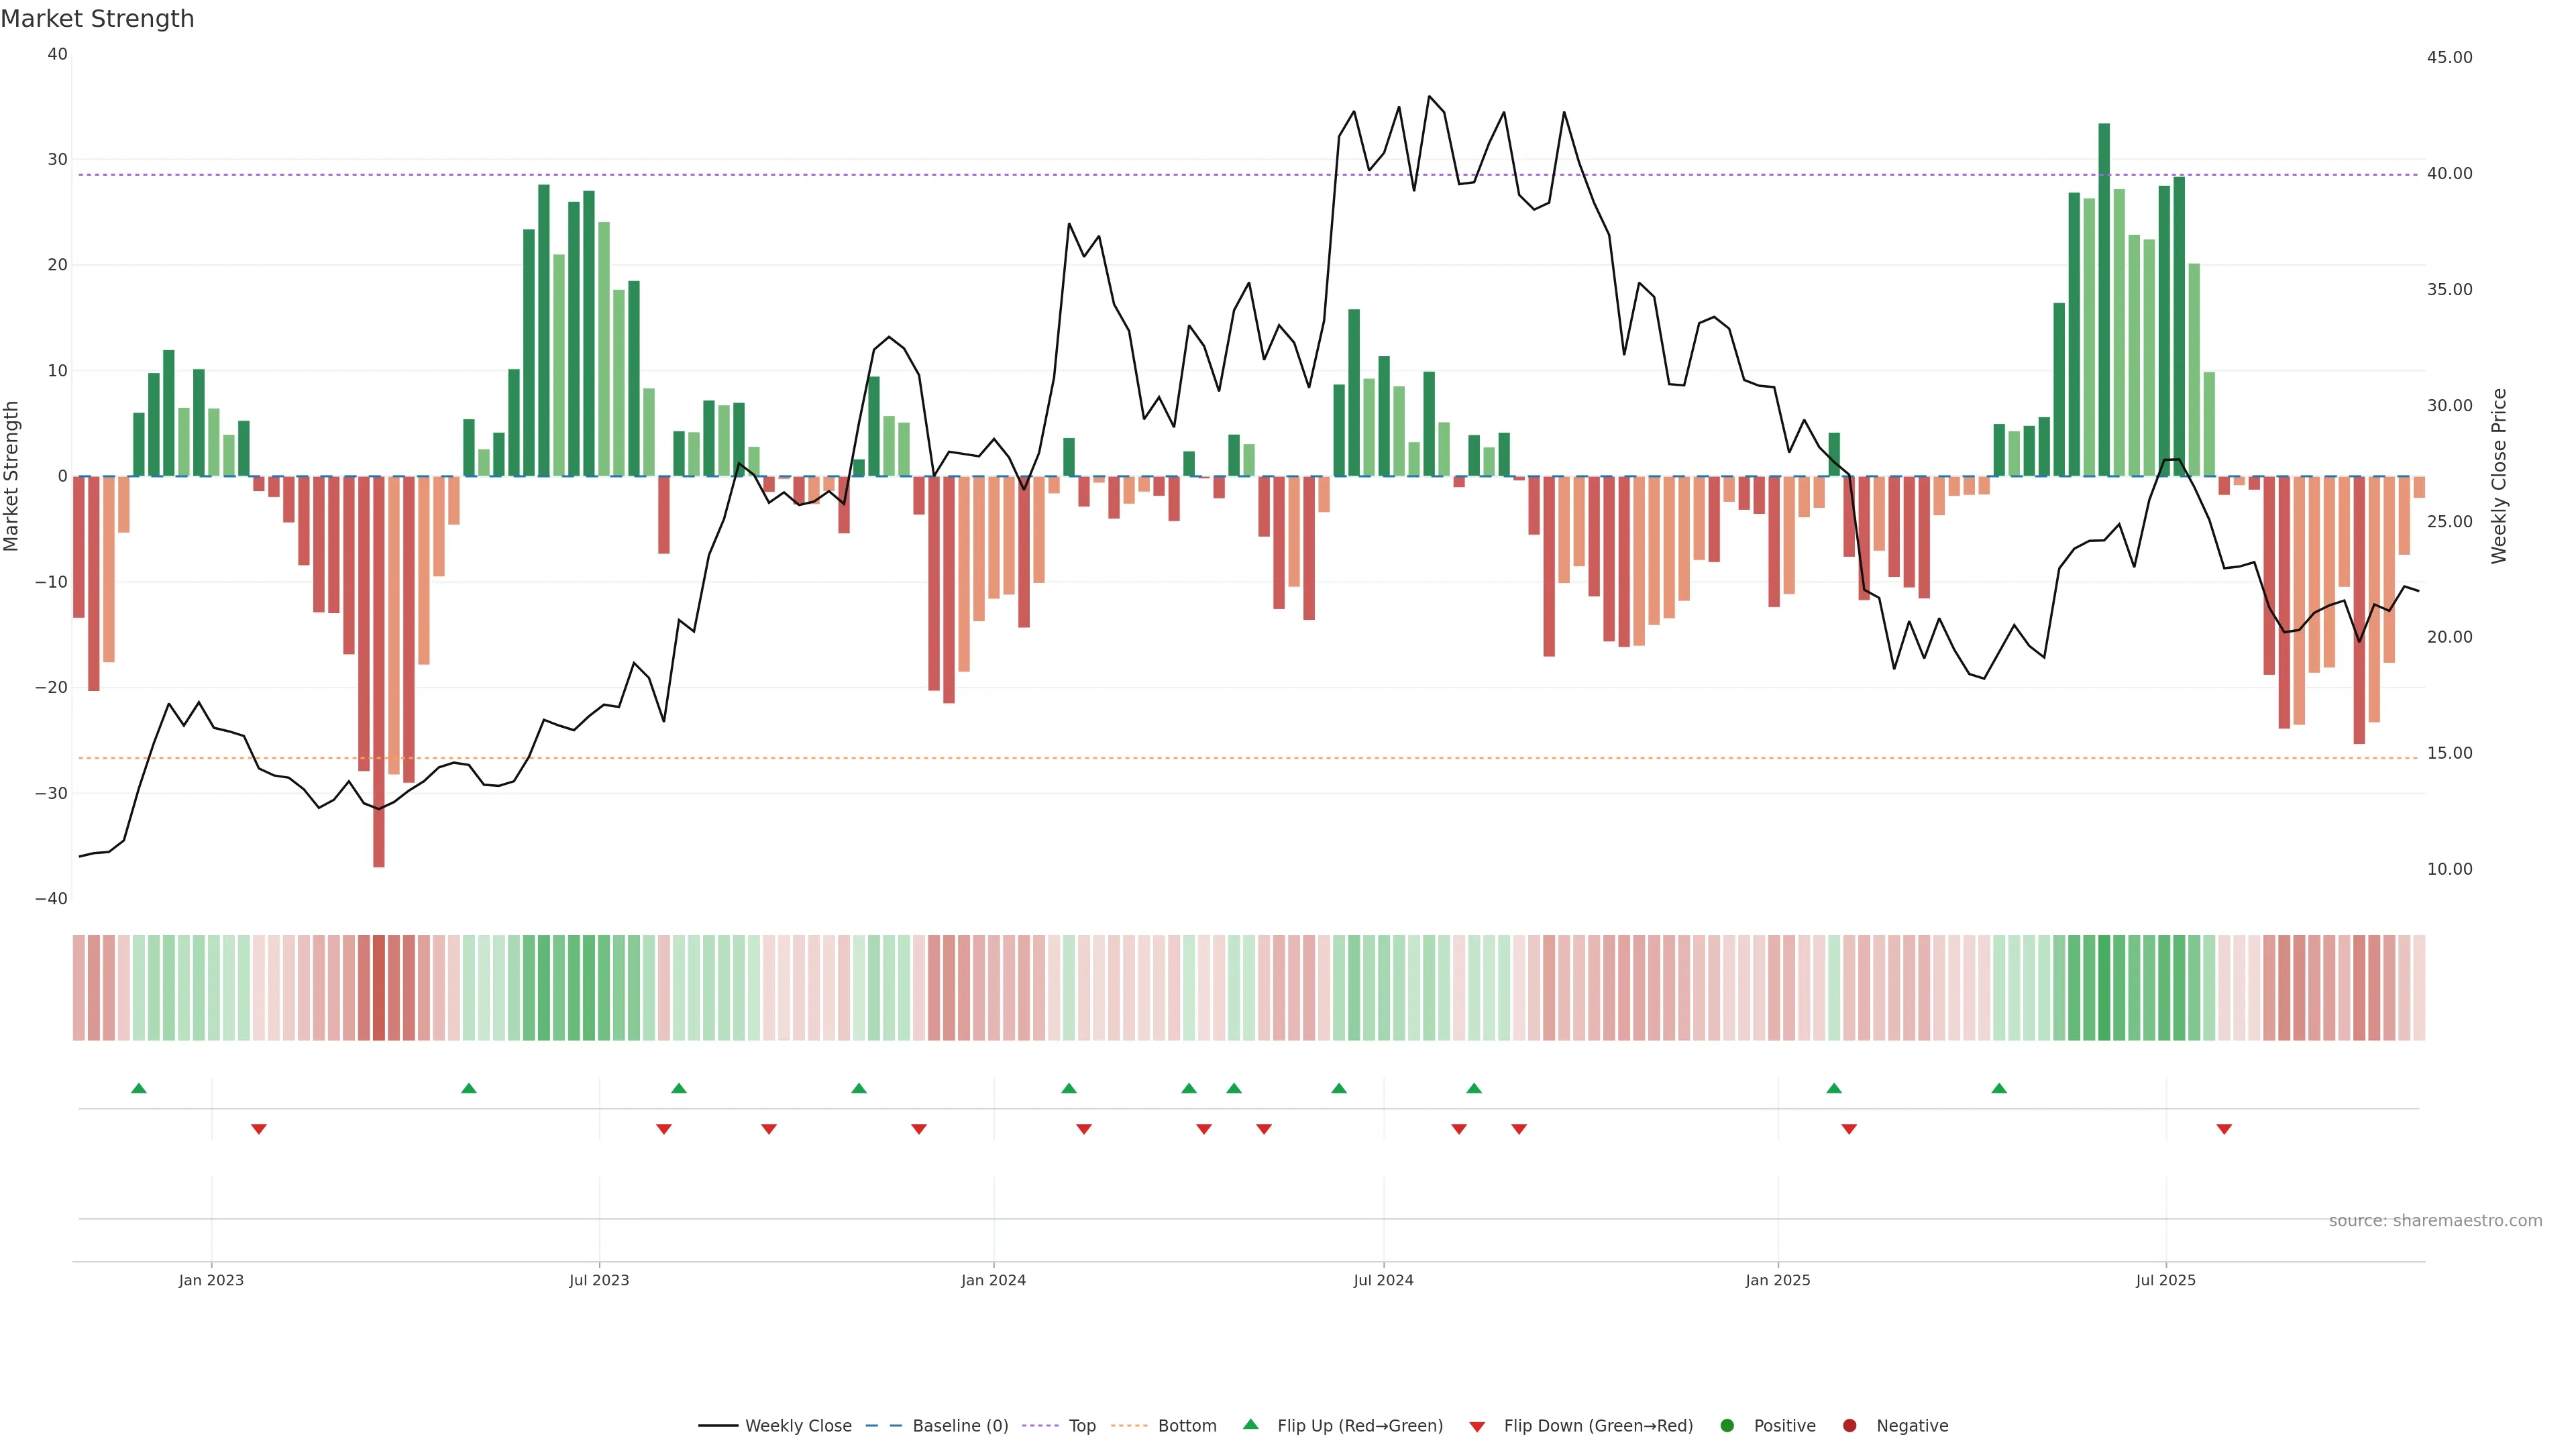The height and width of the screenshot is (1449, 2576).
Task: Click the last green flip-up triangle marker
Action: pyautogui.click(x=1999, y=1088)
